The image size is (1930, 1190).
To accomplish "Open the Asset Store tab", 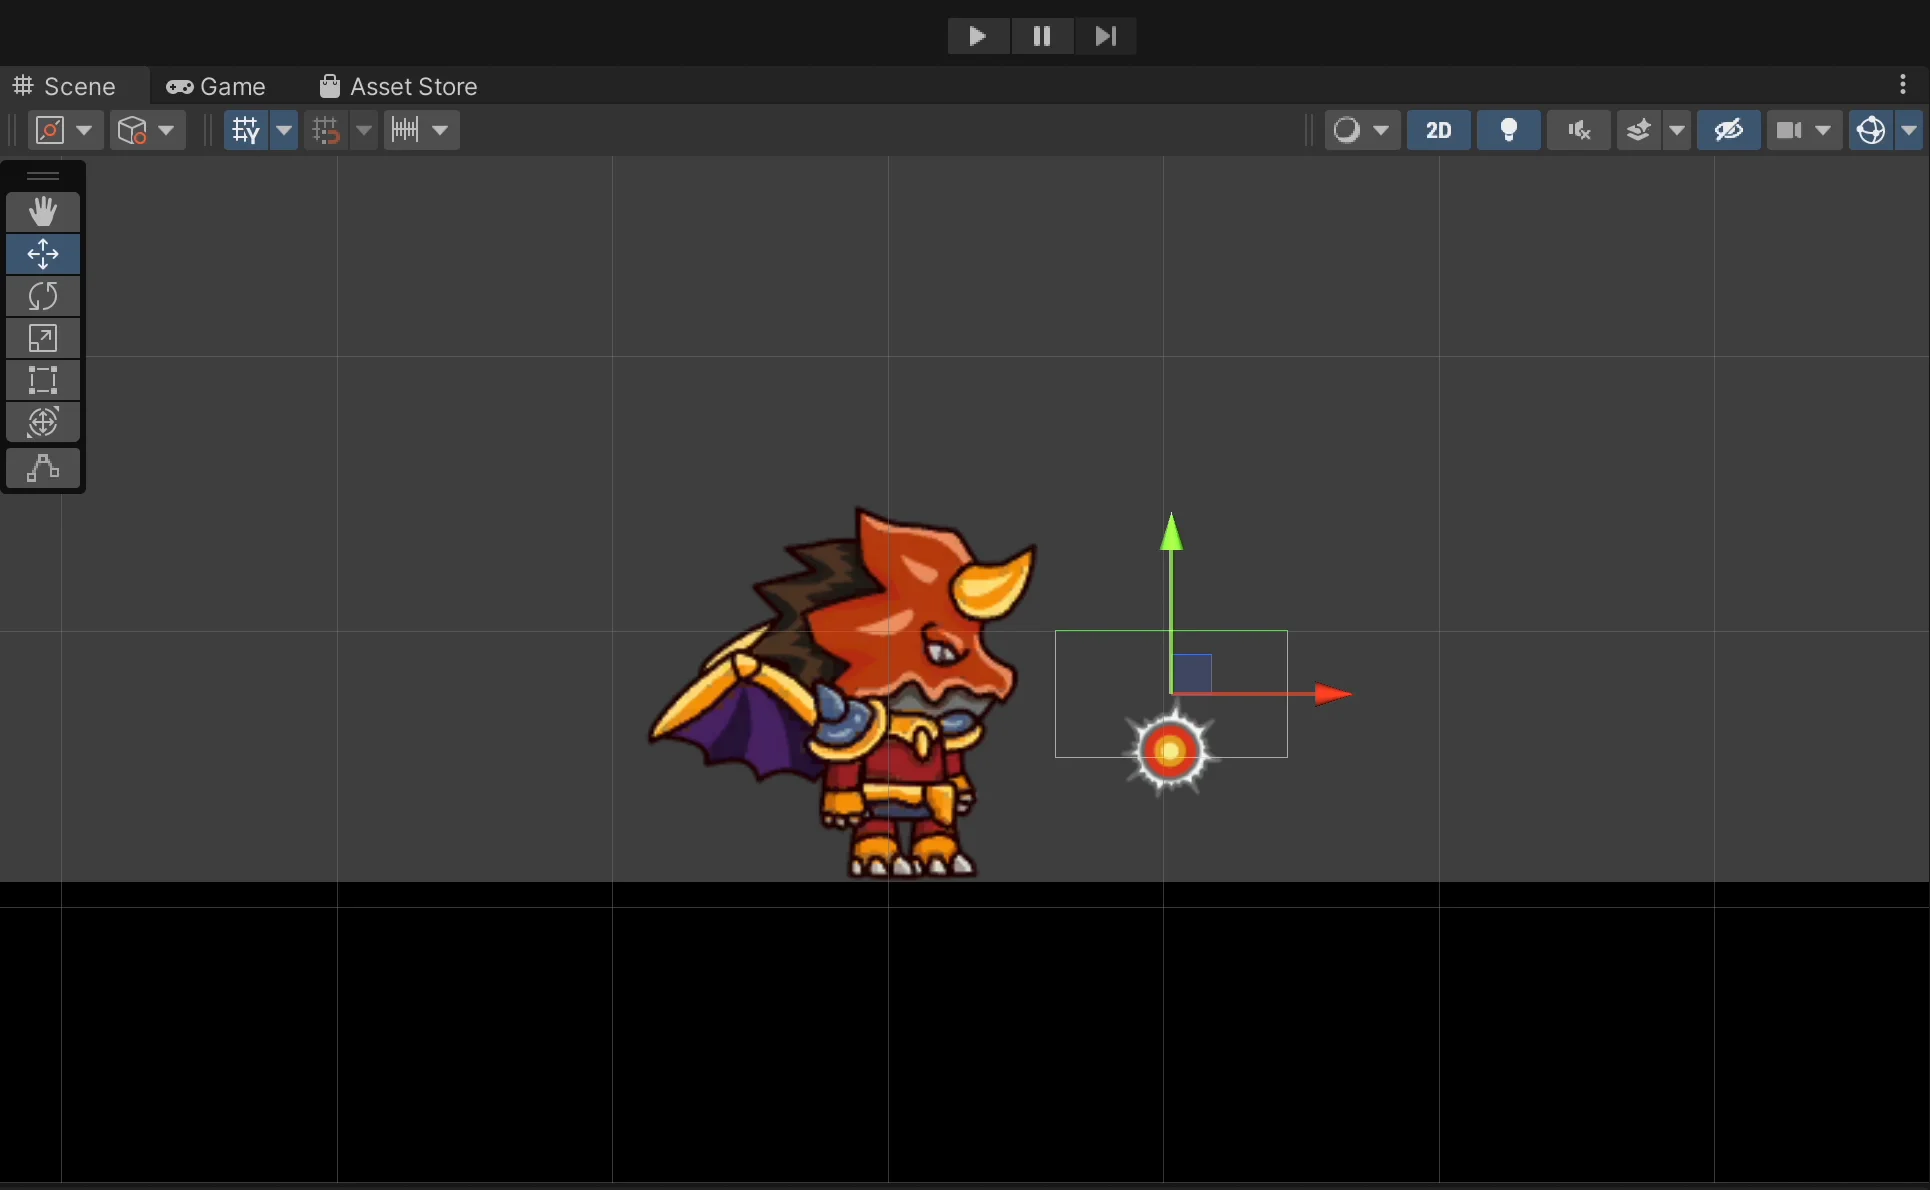I will coord(397,86).
